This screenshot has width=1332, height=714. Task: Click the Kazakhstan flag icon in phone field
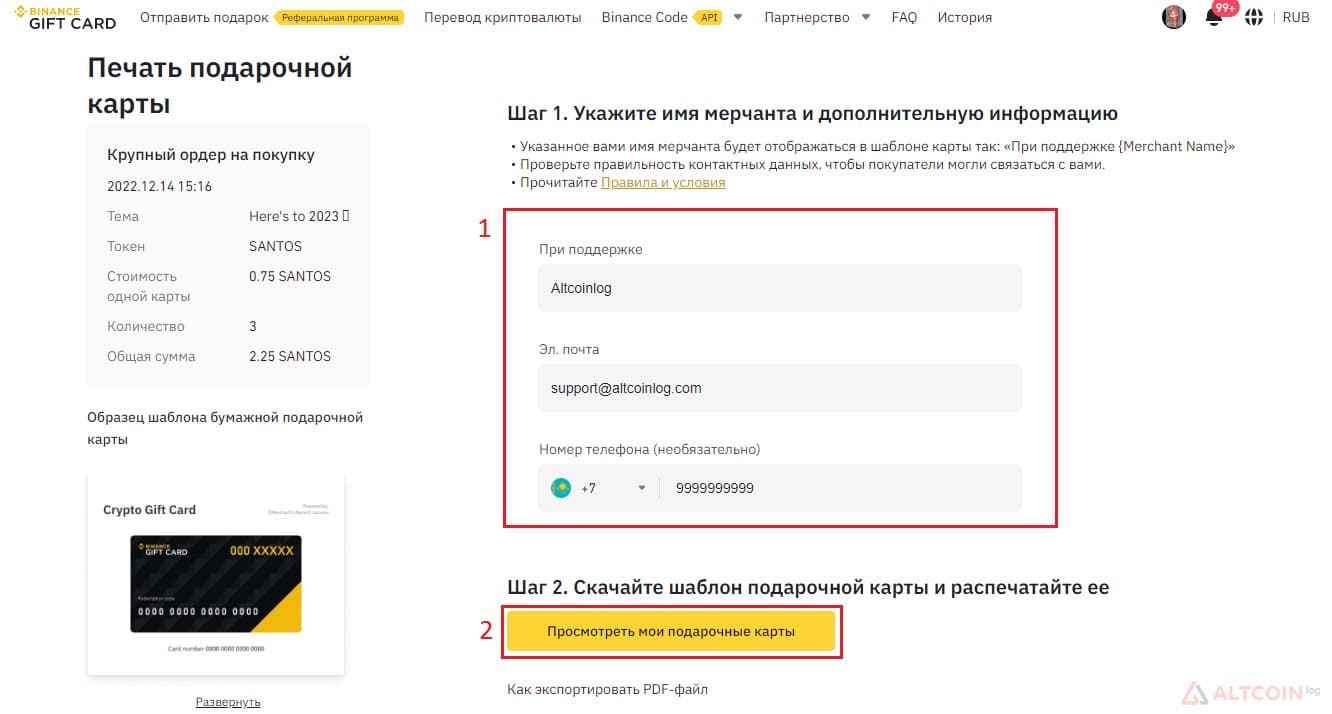tap(561, 488)
